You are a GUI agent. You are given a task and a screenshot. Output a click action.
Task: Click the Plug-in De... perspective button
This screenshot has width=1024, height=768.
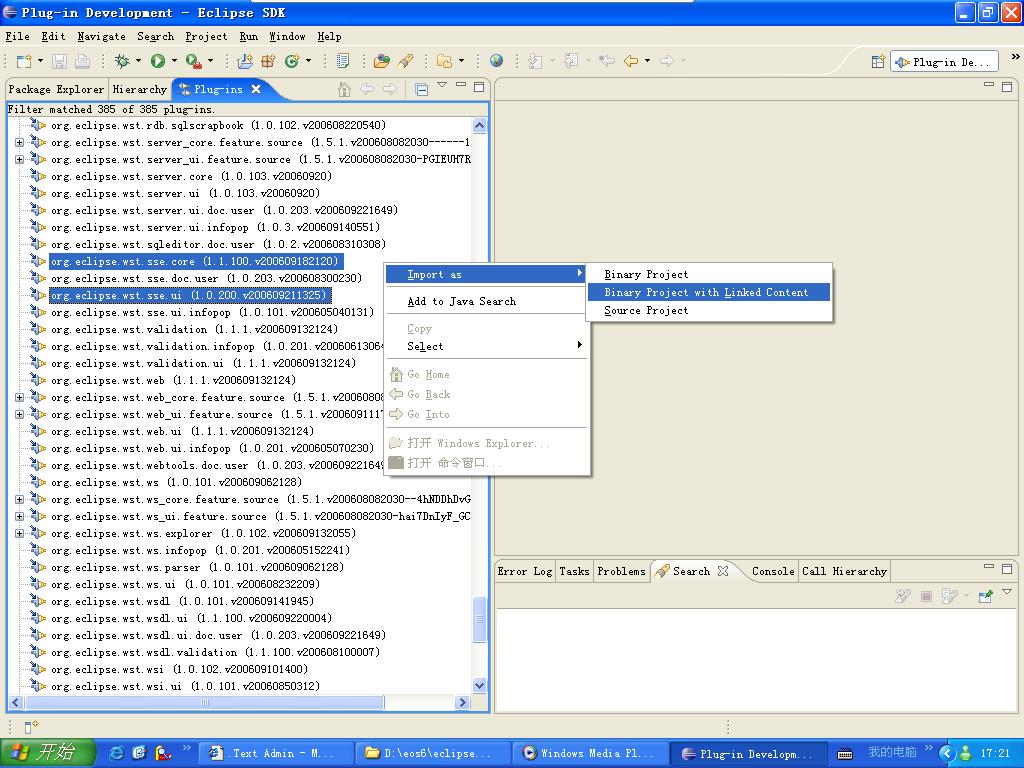945,62
